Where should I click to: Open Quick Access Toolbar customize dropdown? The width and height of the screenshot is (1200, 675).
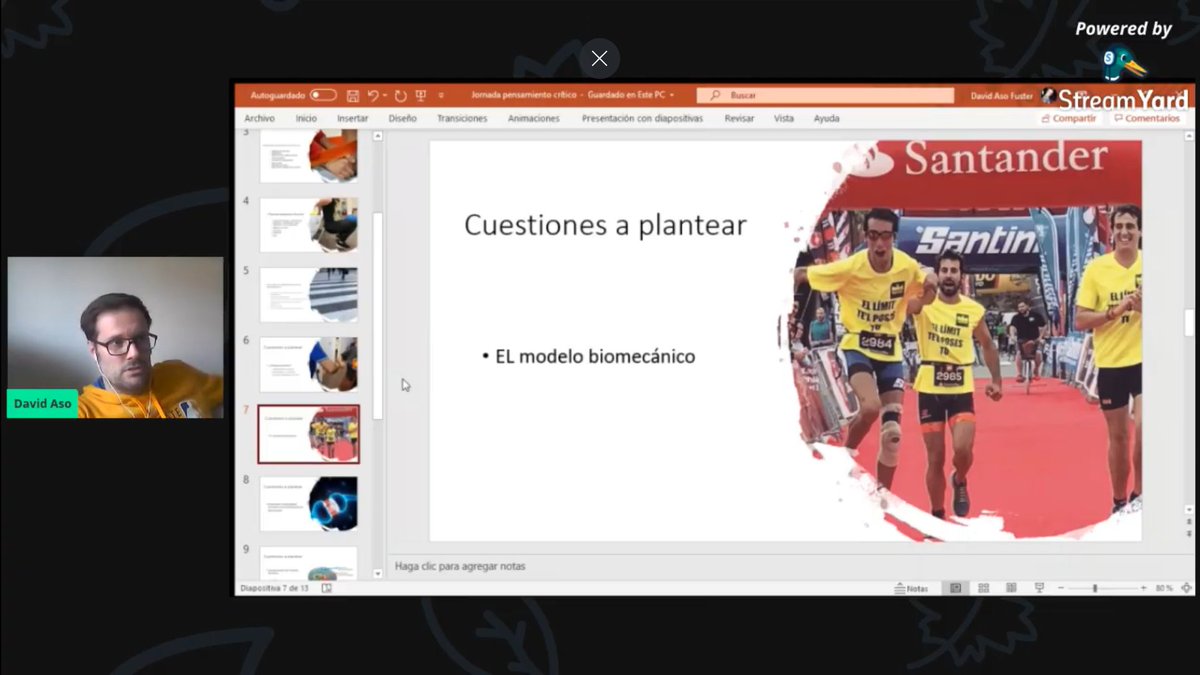click(x=440, y=96)
